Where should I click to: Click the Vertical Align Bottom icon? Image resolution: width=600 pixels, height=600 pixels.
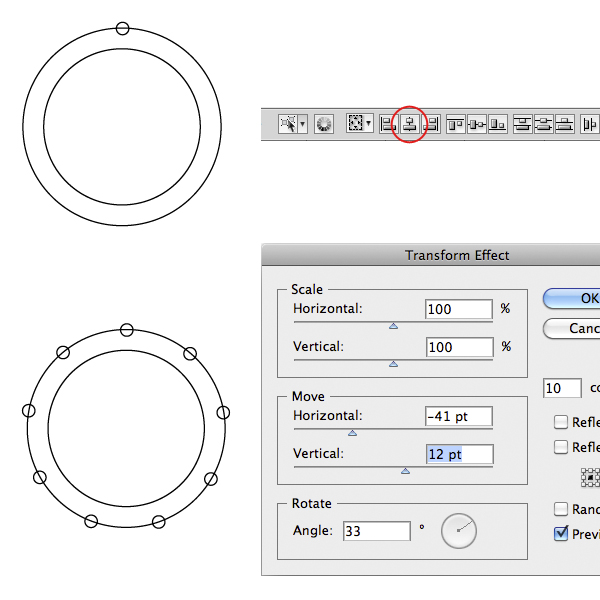click(x=498, y=124)
